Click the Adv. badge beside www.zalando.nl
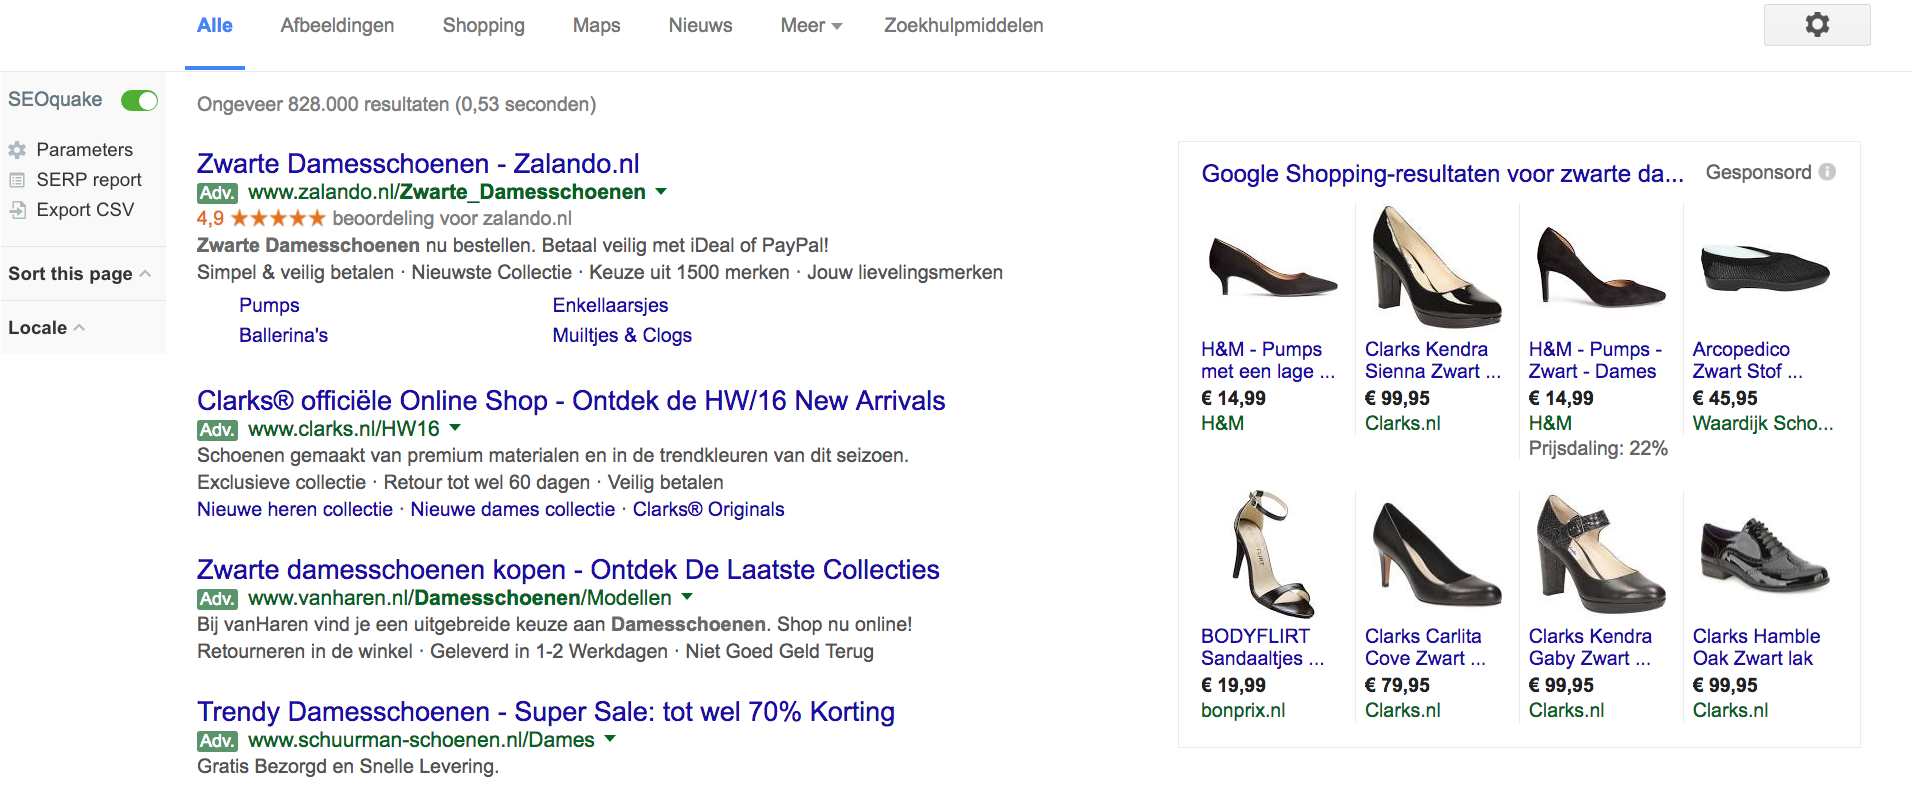This screenshot has width=1912, height=790. click(217, 193)
